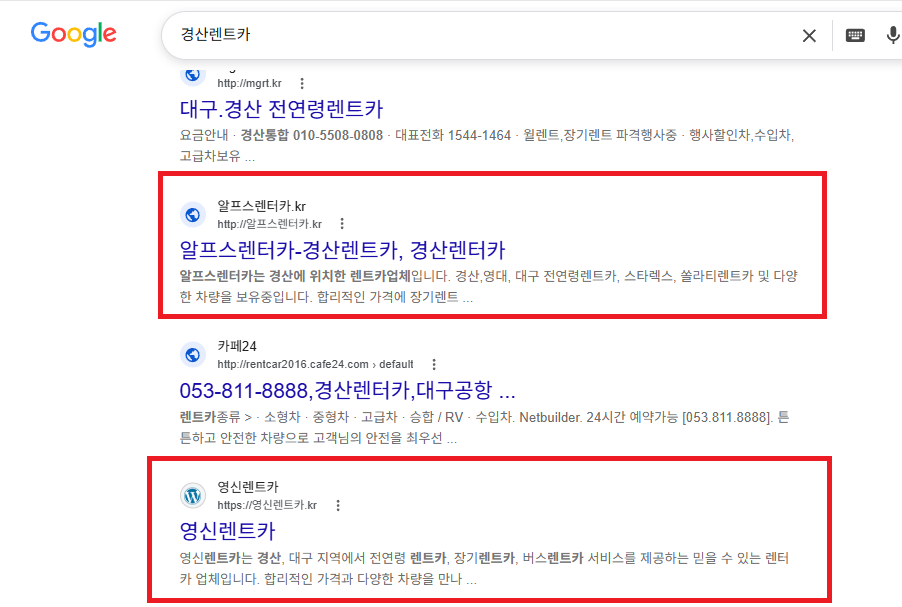Click the globe favicon of 카페24 result

[x=193, y=355]
